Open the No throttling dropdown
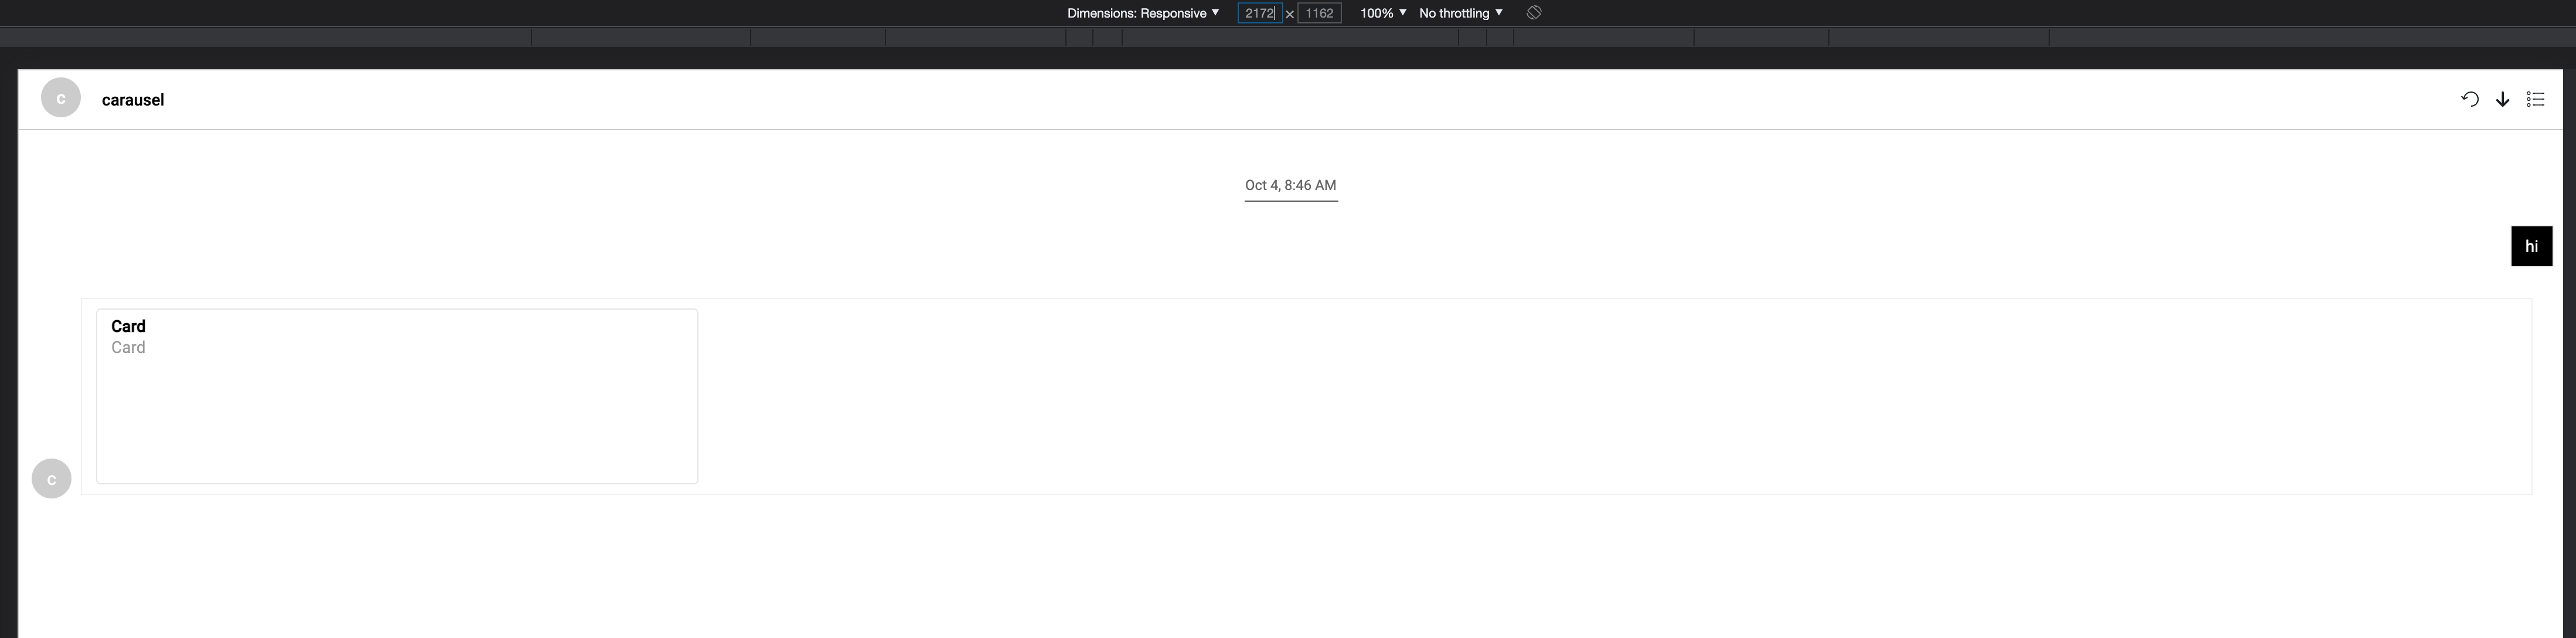The height and width of the screenshot is (638, 2576). click(x=1460, y=12)
